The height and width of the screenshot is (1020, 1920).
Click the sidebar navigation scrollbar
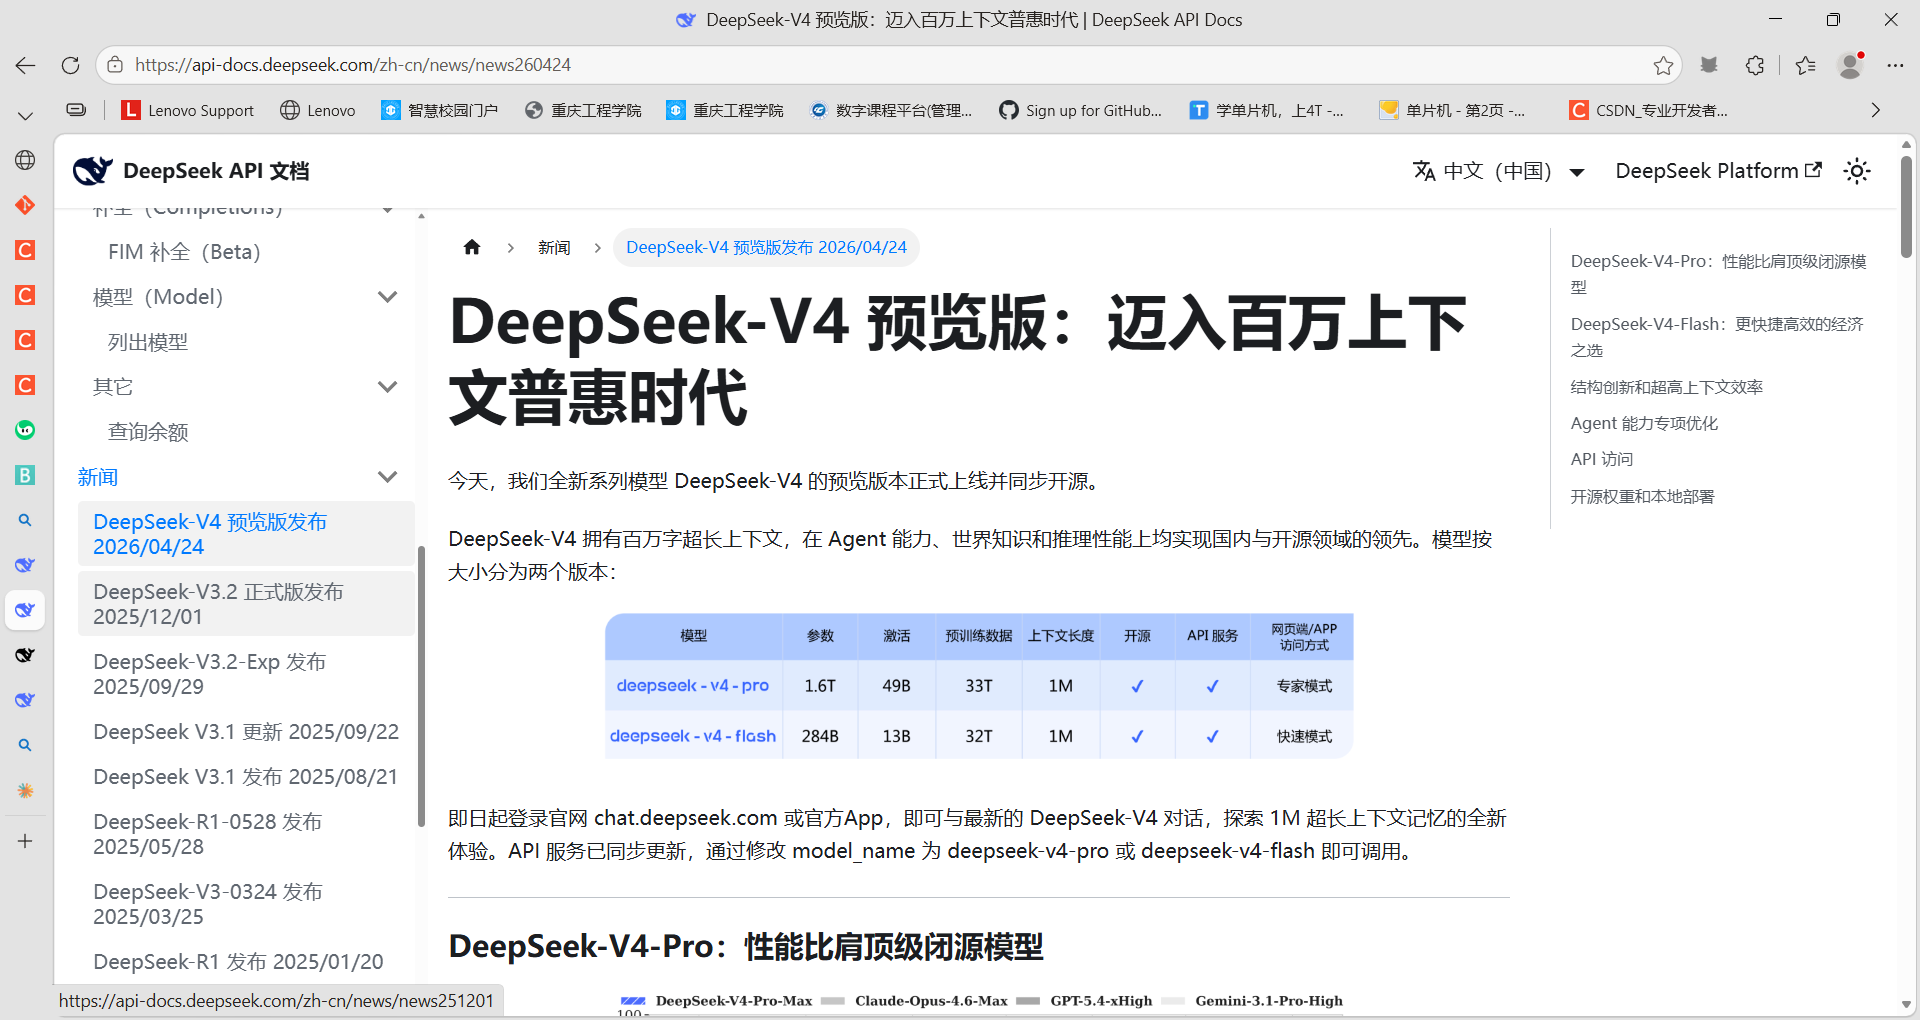(421, 686)
